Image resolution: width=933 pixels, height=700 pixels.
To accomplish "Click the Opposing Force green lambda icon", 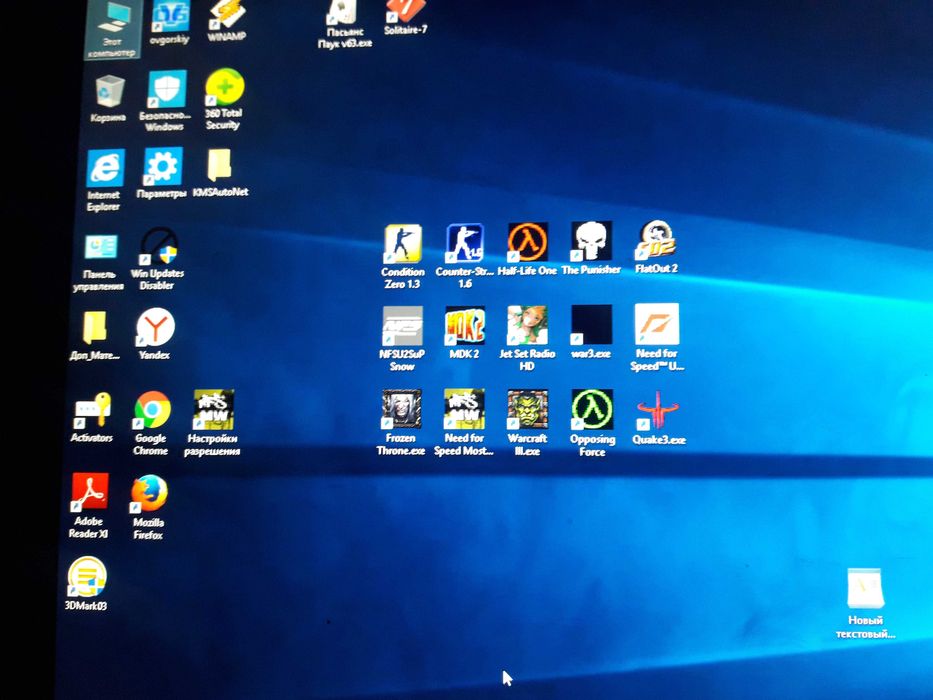I will (592, 410).
